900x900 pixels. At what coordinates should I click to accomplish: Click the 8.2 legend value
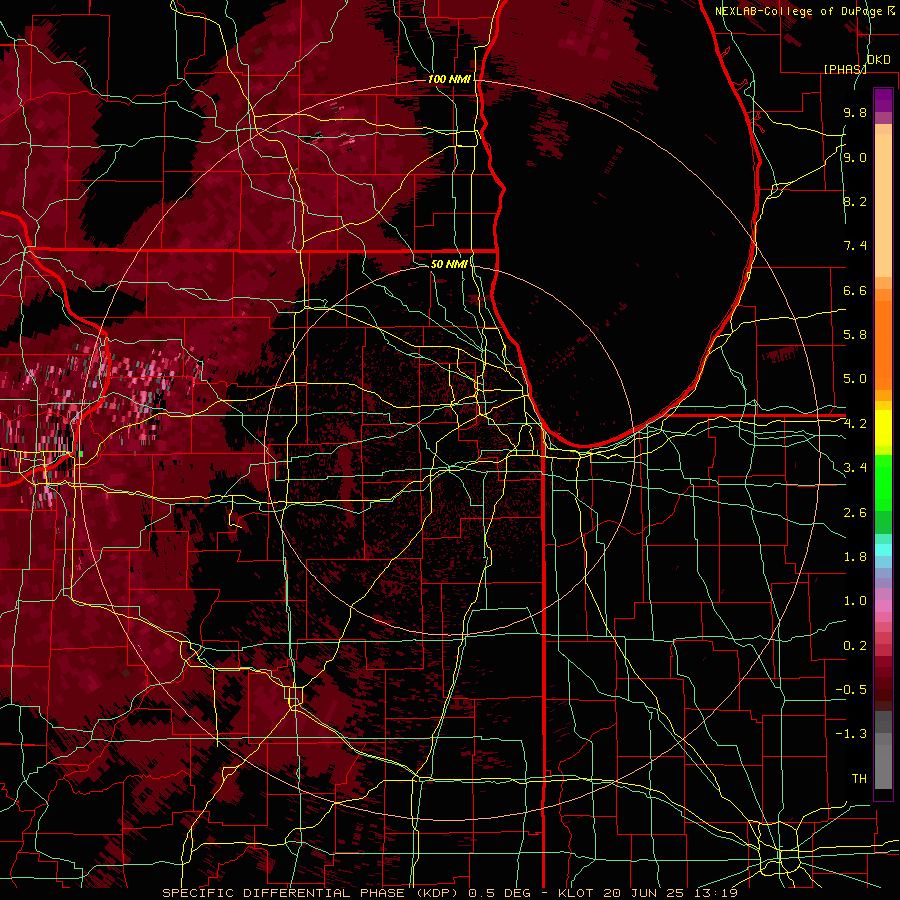(x=855, y=201)
